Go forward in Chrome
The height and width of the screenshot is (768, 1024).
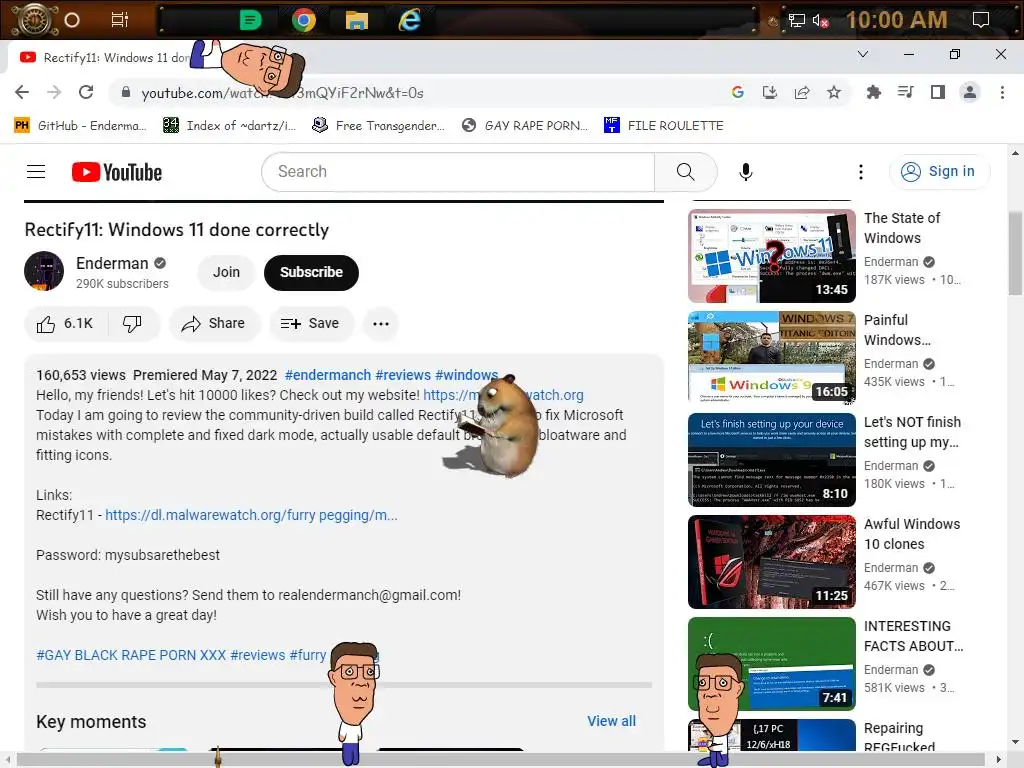point(54,93)
